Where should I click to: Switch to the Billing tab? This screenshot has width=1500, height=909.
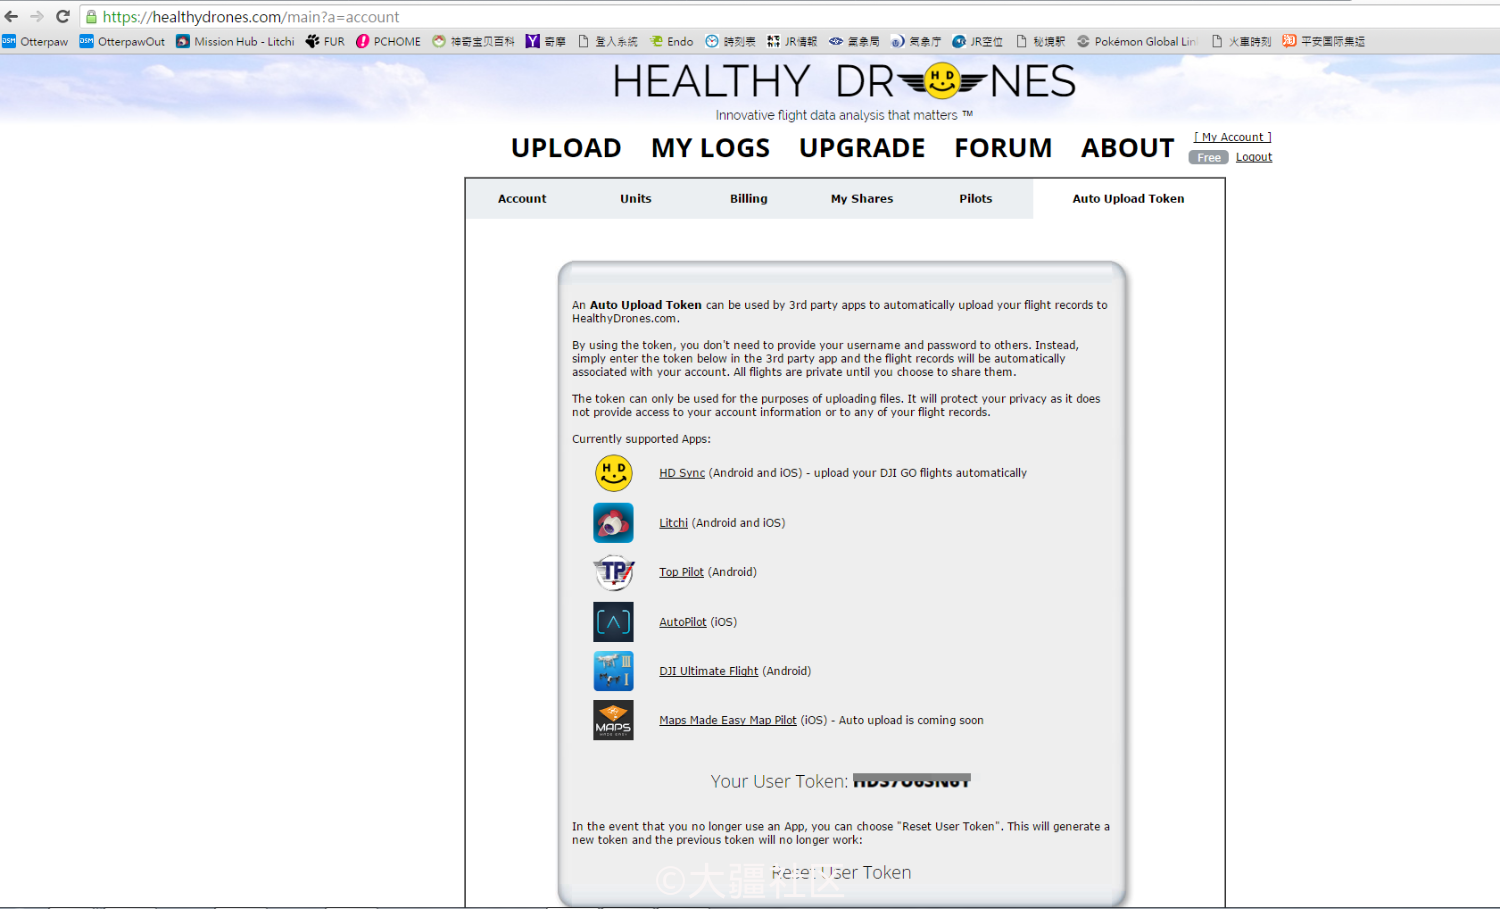coord(748,199)
